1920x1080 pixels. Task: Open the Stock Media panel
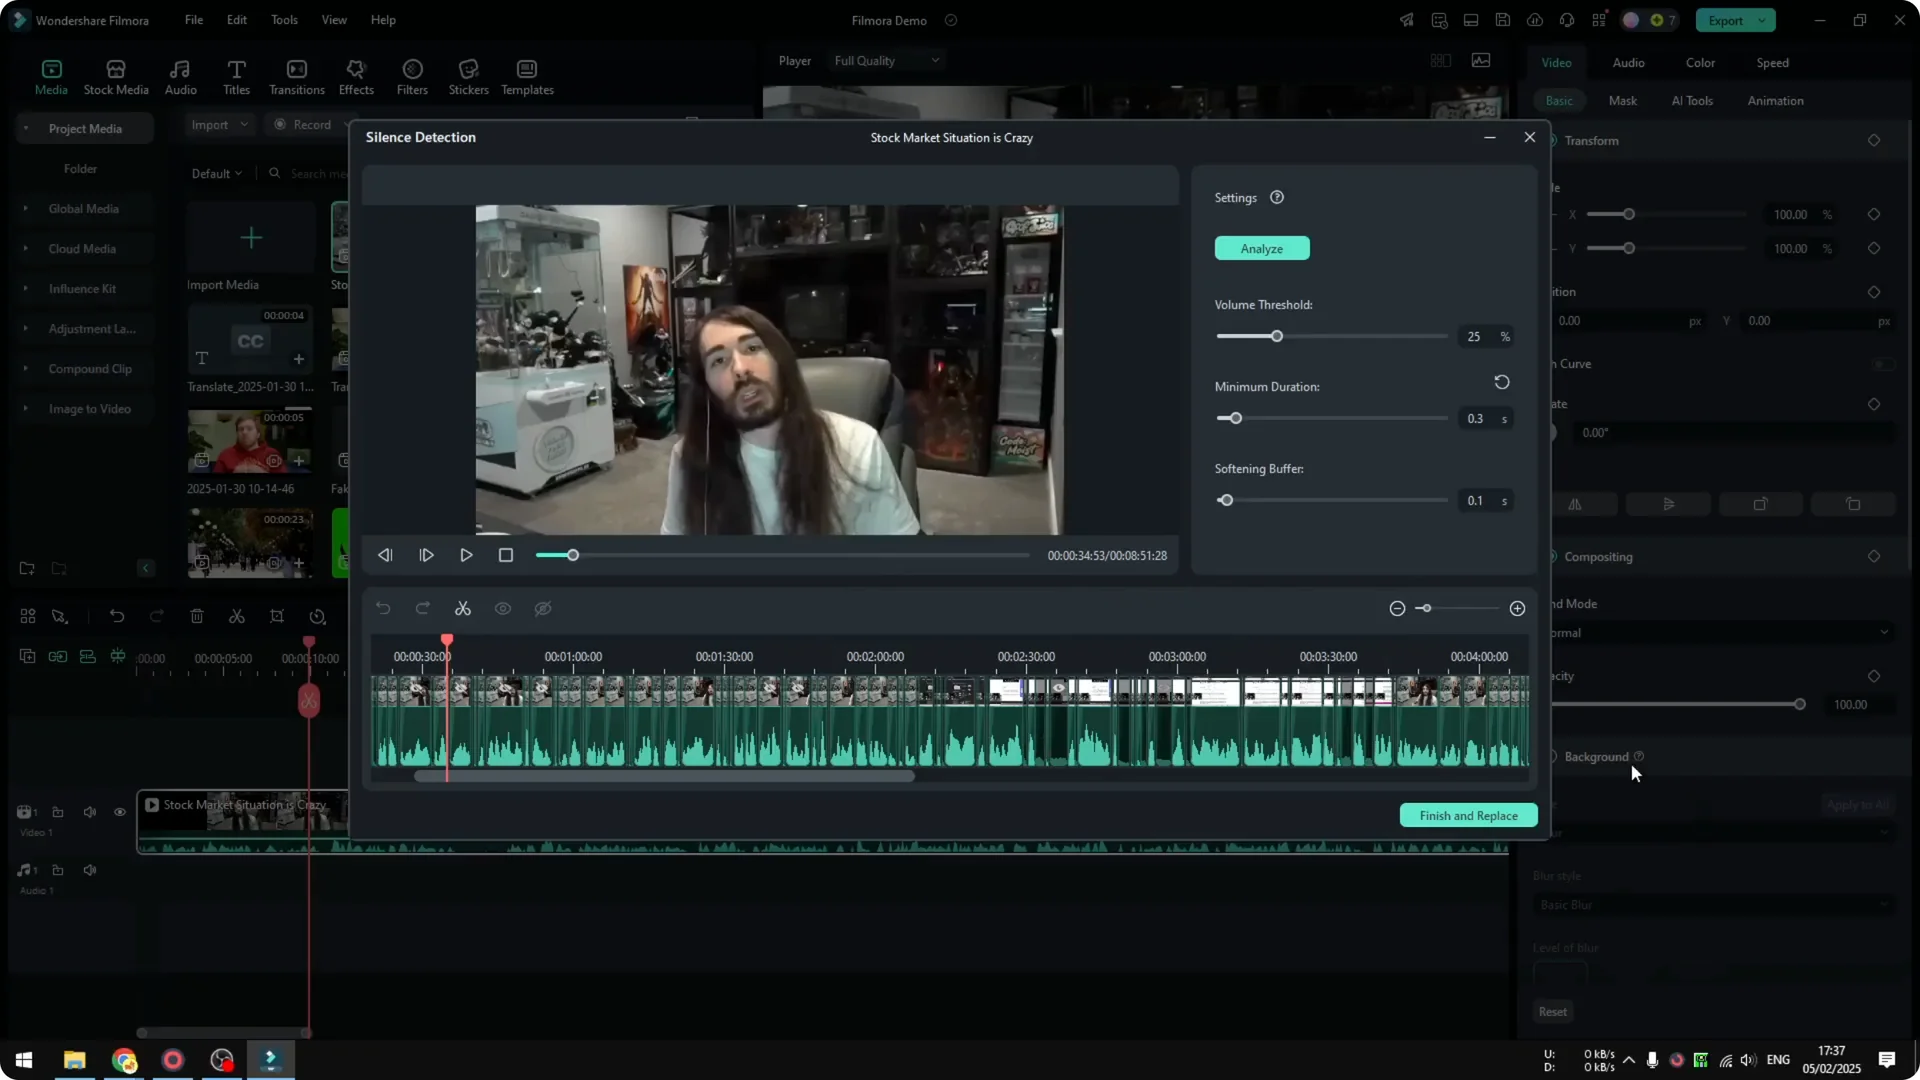(x=114, y=77)
